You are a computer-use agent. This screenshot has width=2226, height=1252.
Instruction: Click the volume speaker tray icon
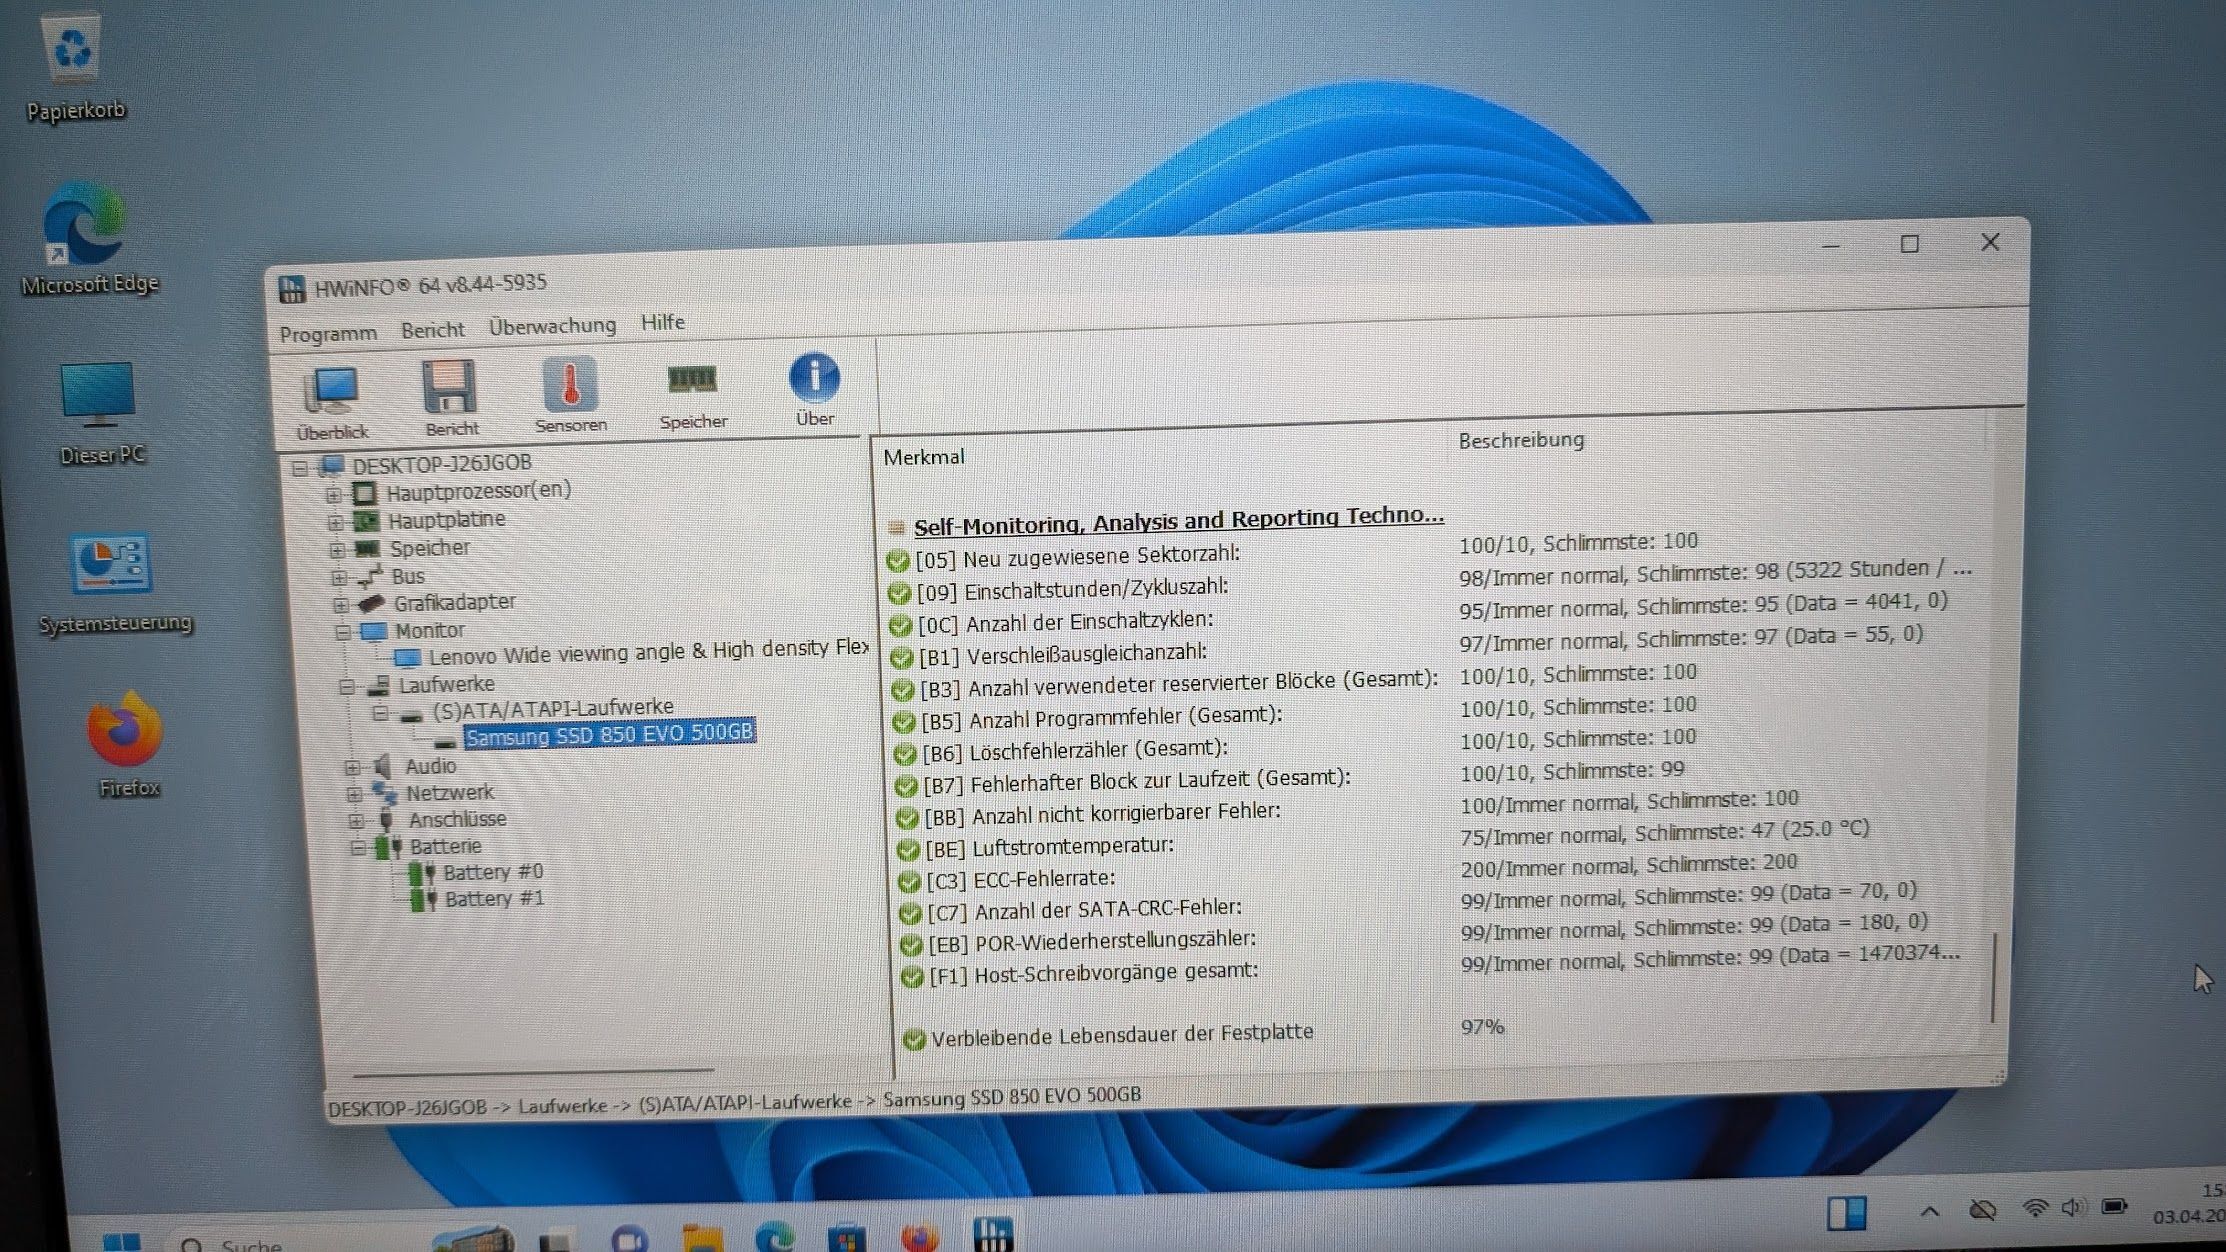pyautogui.click(x=2073, y=1207)
